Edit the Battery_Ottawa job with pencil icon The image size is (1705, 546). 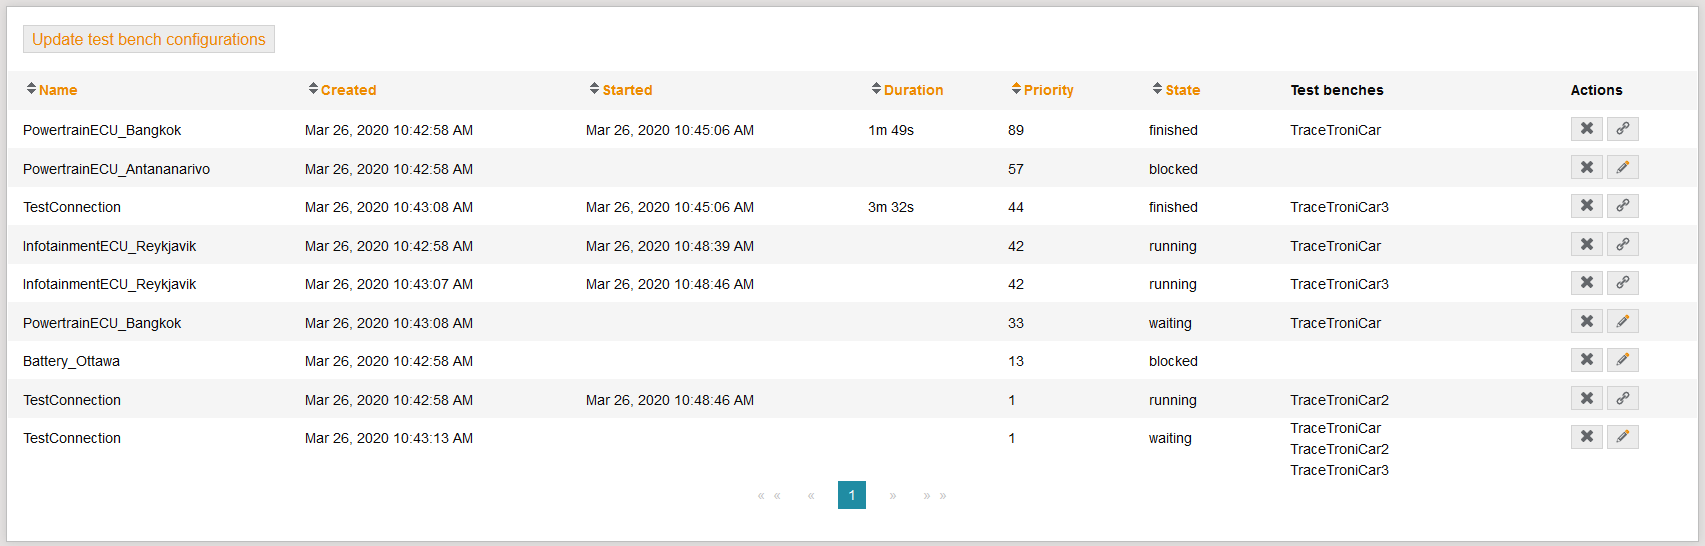tap(1622, 360)
